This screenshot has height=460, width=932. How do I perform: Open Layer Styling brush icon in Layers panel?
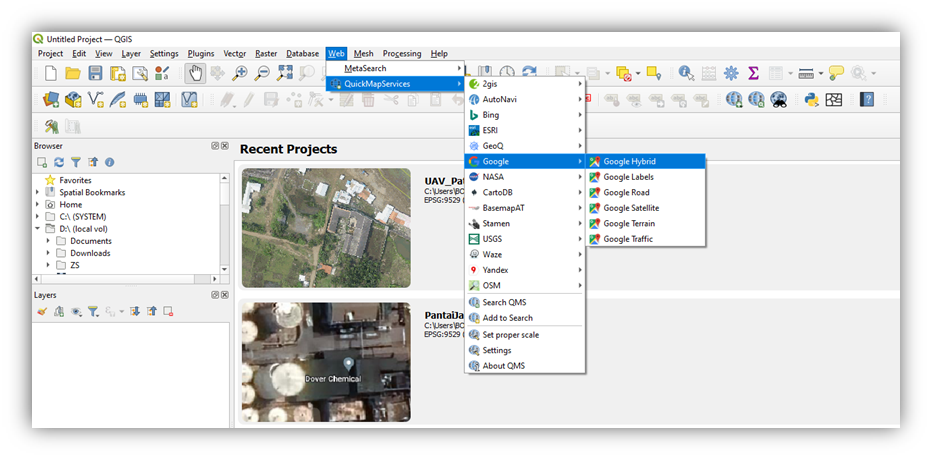pos(42,311)
